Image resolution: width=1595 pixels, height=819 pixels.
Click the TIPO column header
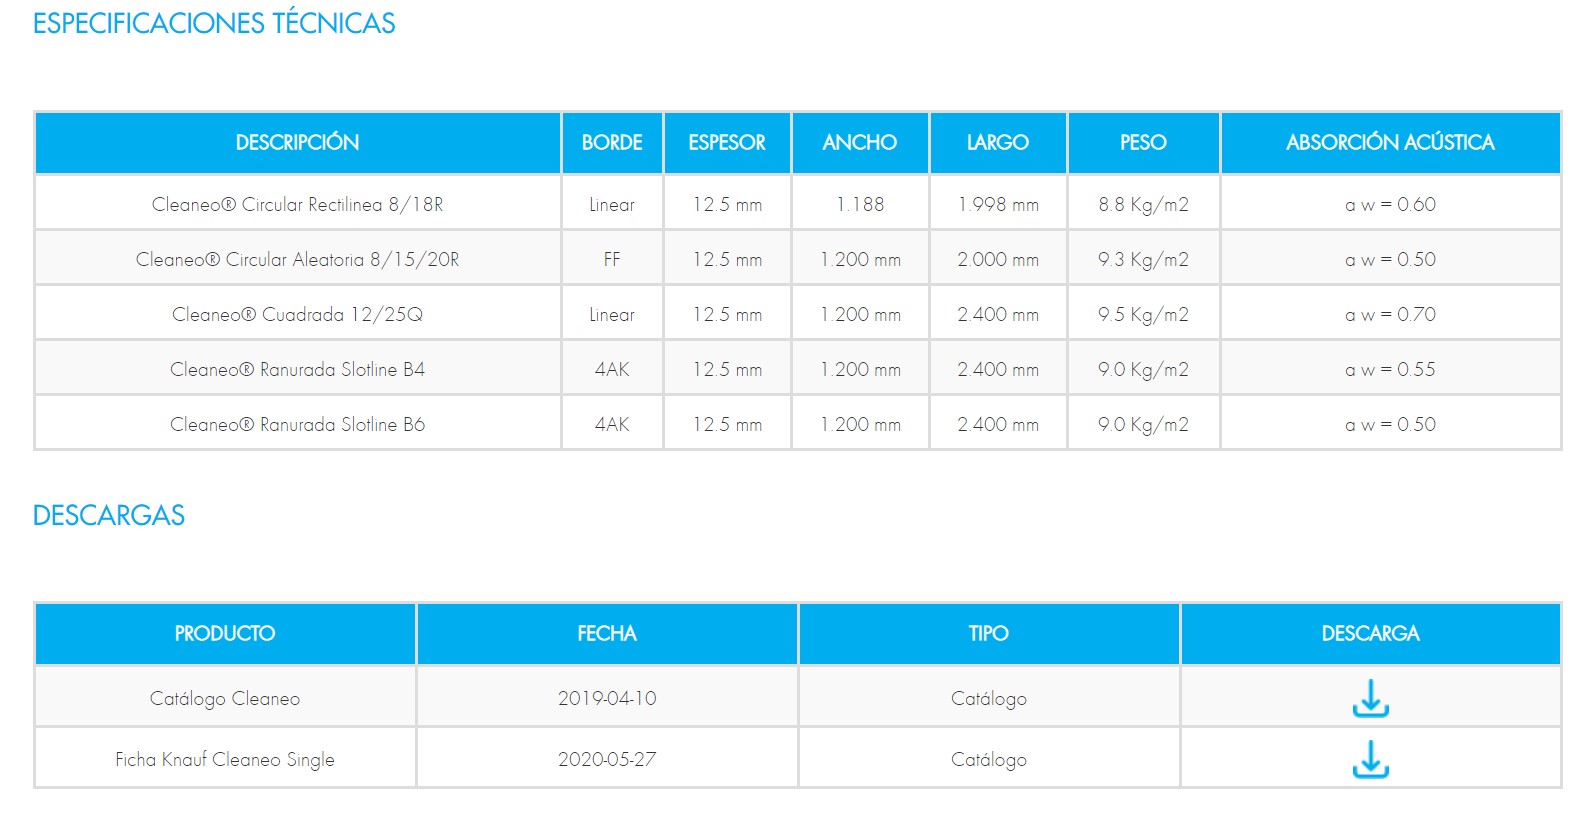[x=989, y=634]
